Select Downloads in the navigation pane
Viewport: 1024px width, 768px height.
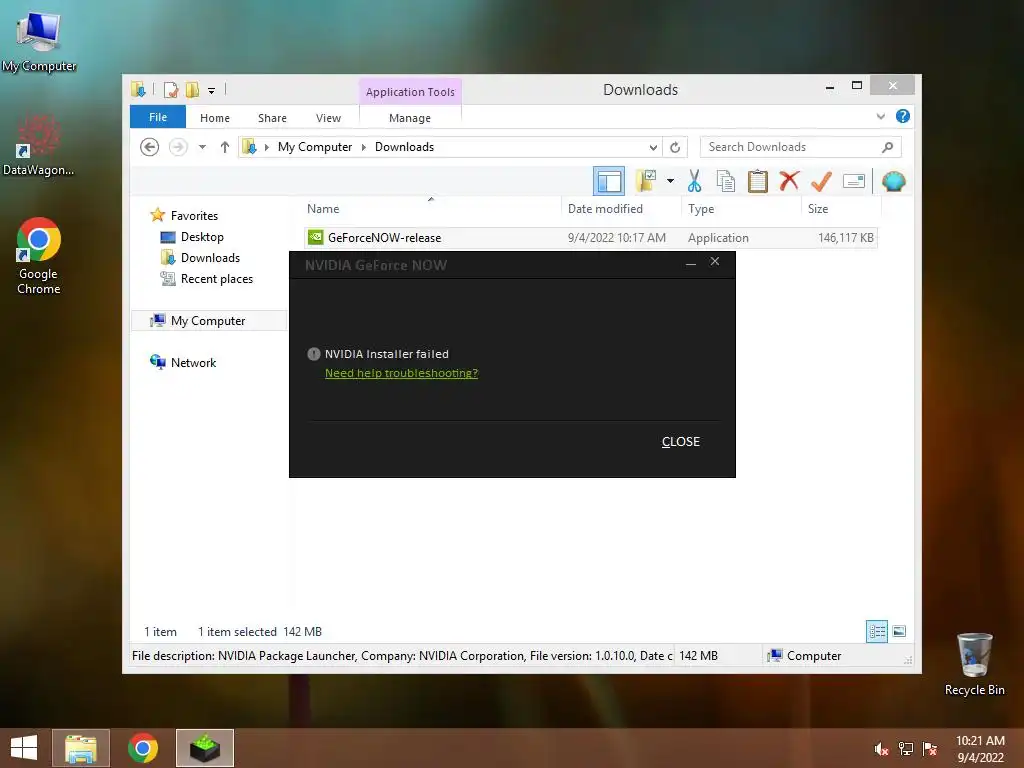click(210, 257)
